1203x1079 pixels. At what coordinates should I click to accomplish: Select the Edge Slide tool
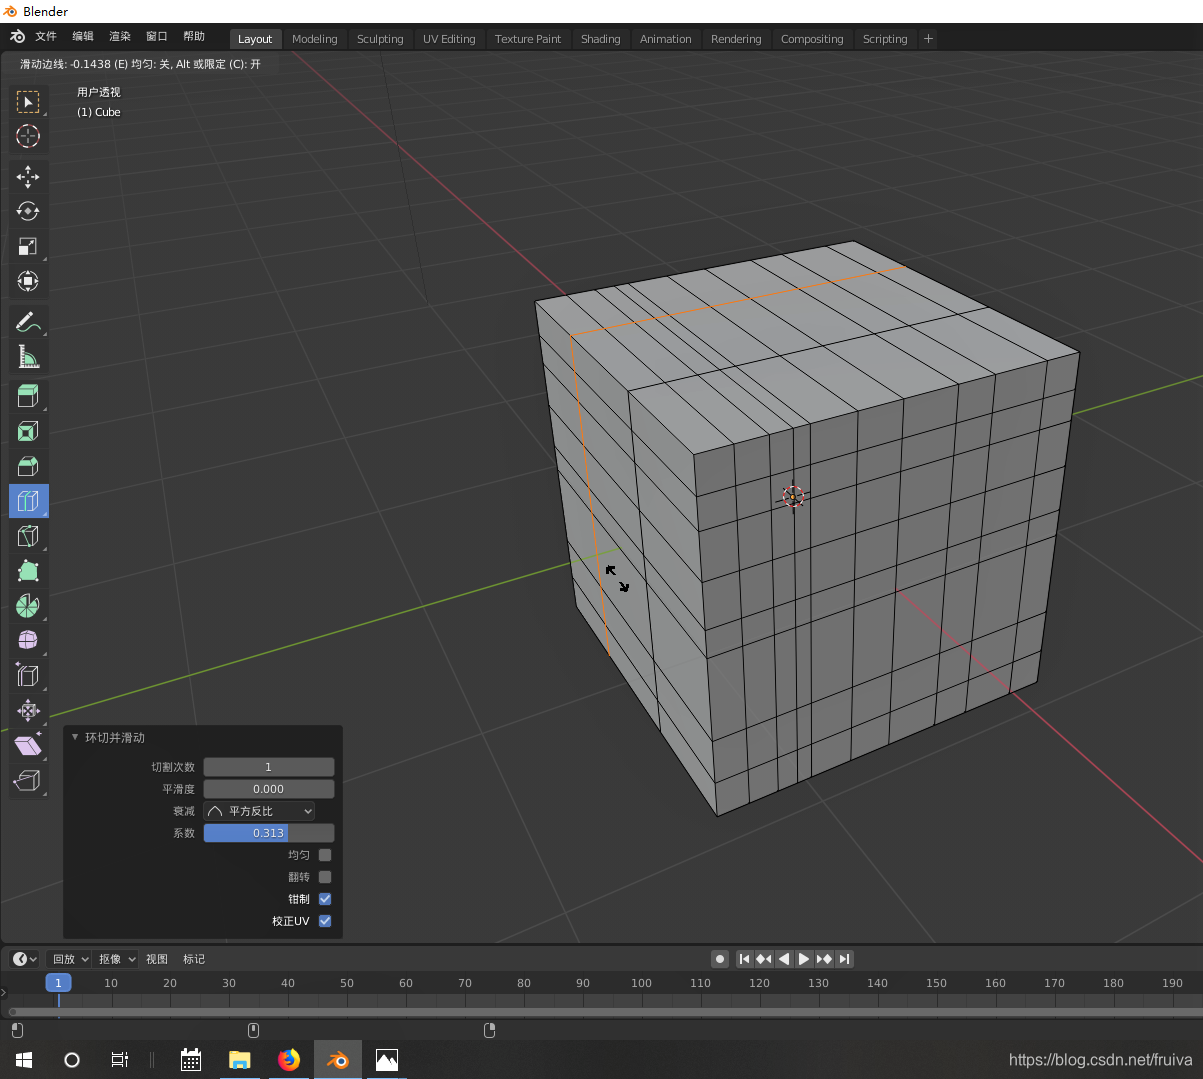(28, 676)
